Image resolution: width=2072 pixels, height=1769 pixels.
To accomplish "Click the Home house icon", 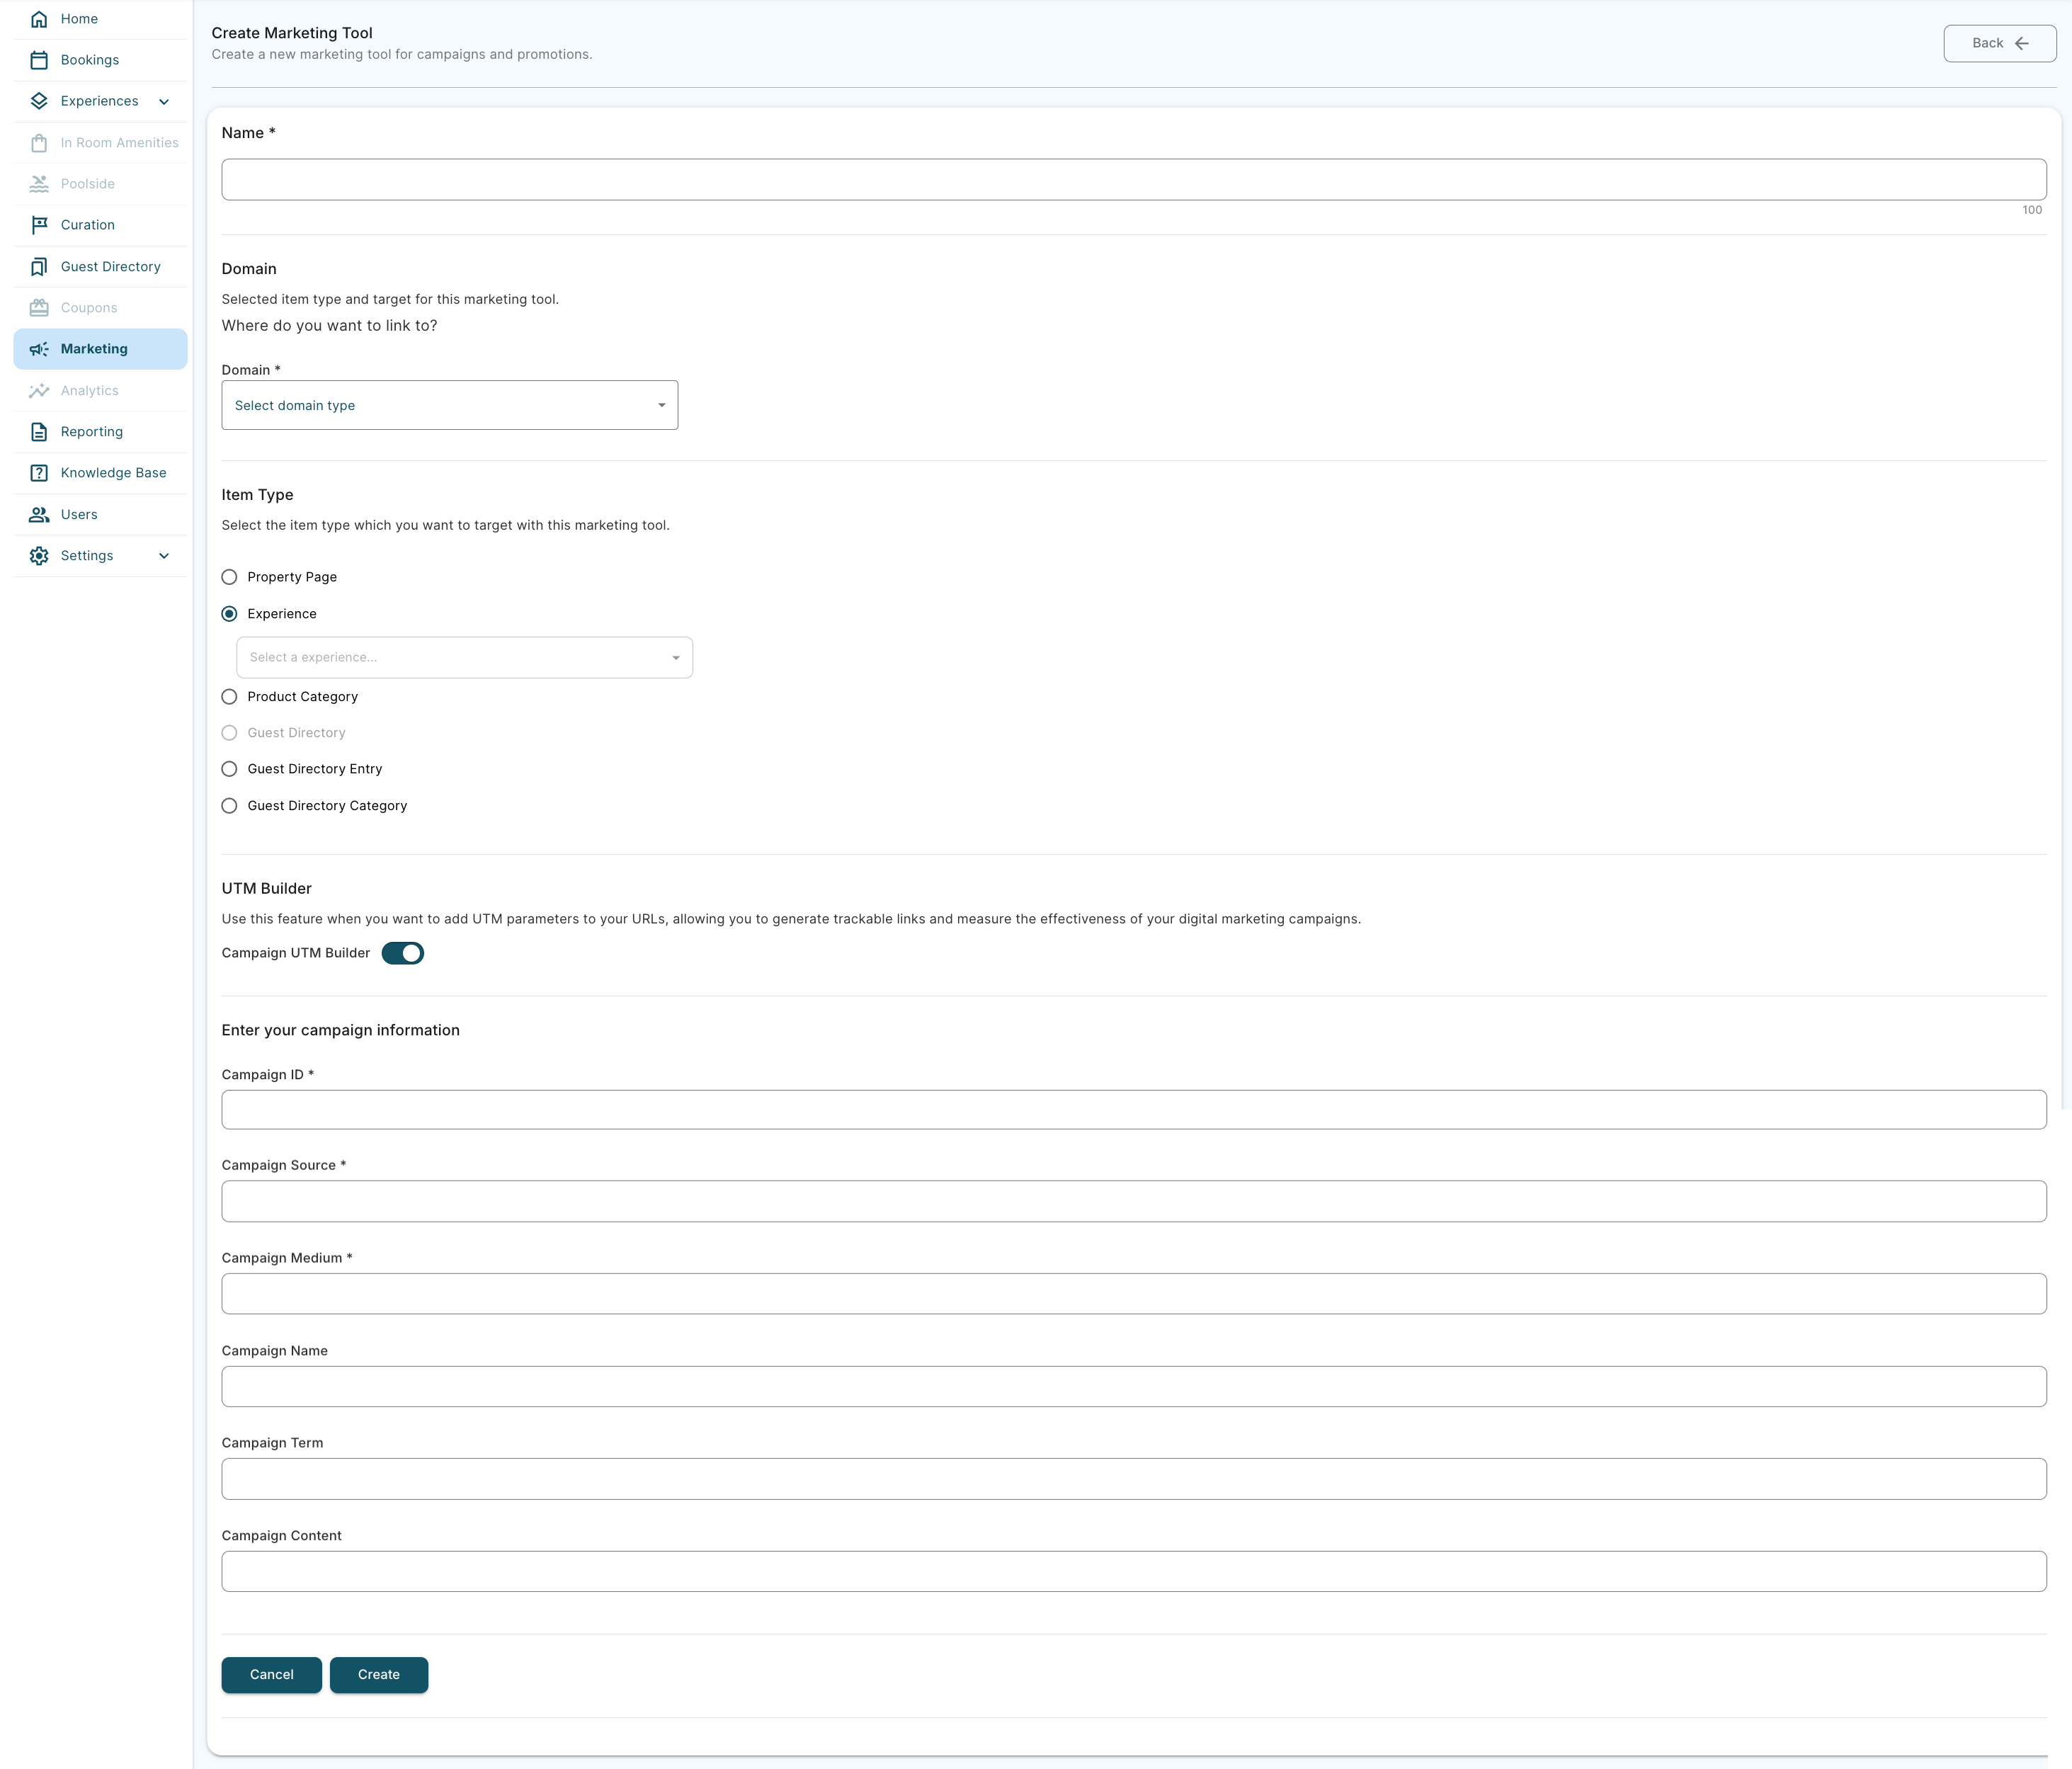I will (x=39, y=19).
